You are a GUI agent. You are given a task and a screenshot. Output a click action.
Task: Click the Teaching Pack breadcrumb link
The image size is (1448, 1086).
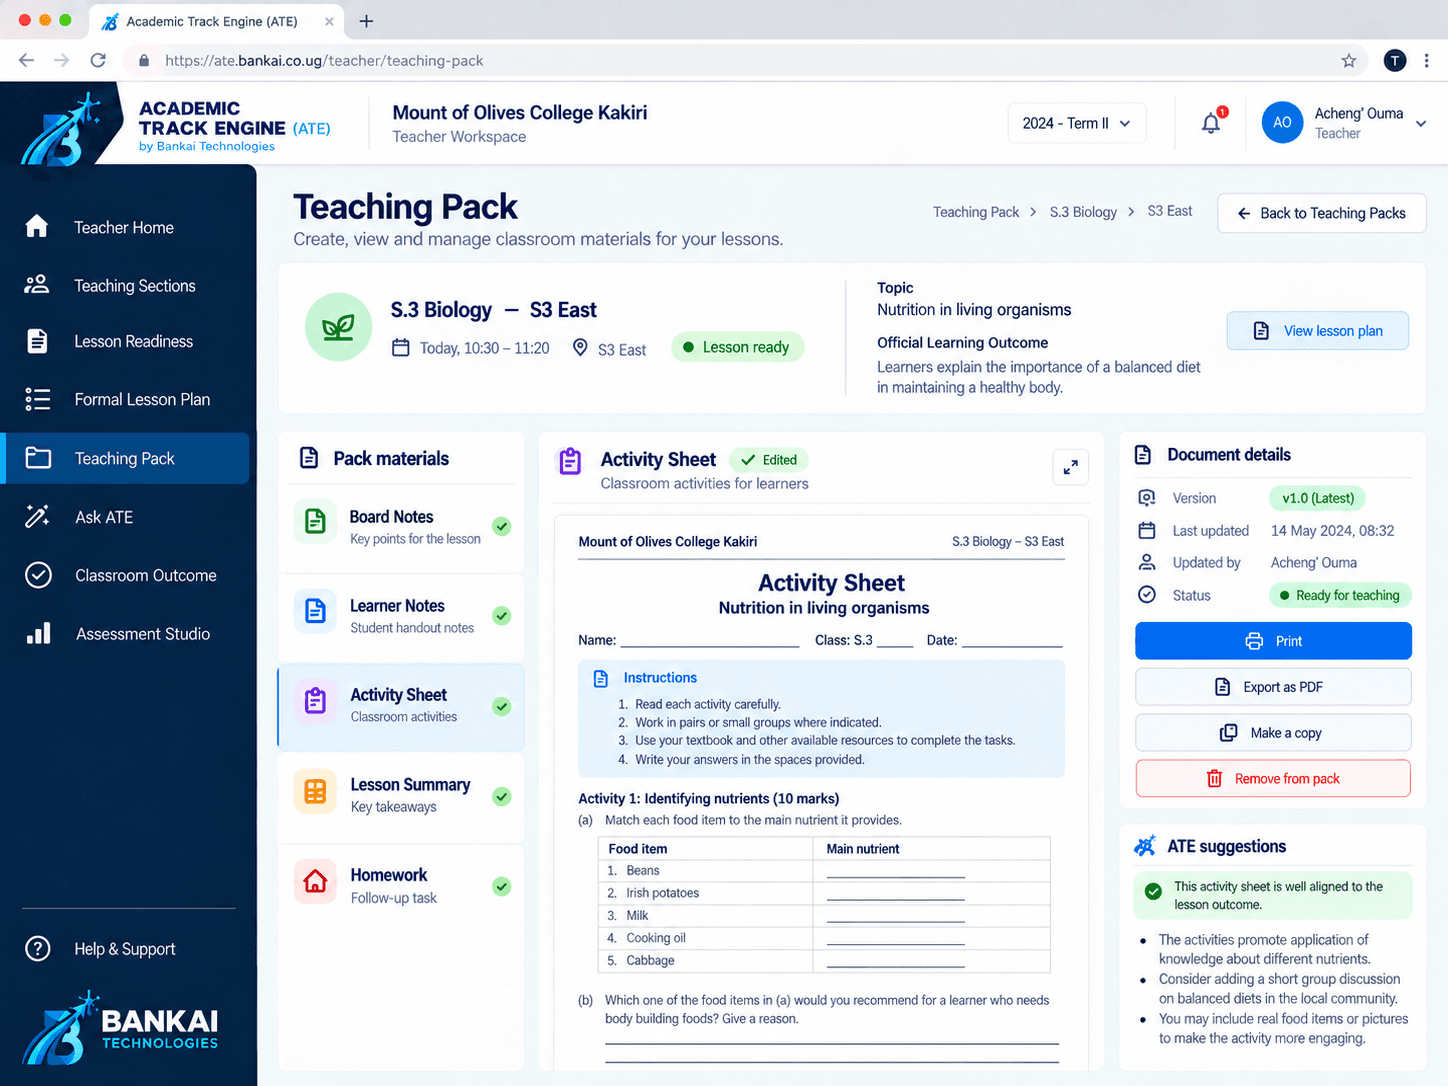tap(976, 212)
